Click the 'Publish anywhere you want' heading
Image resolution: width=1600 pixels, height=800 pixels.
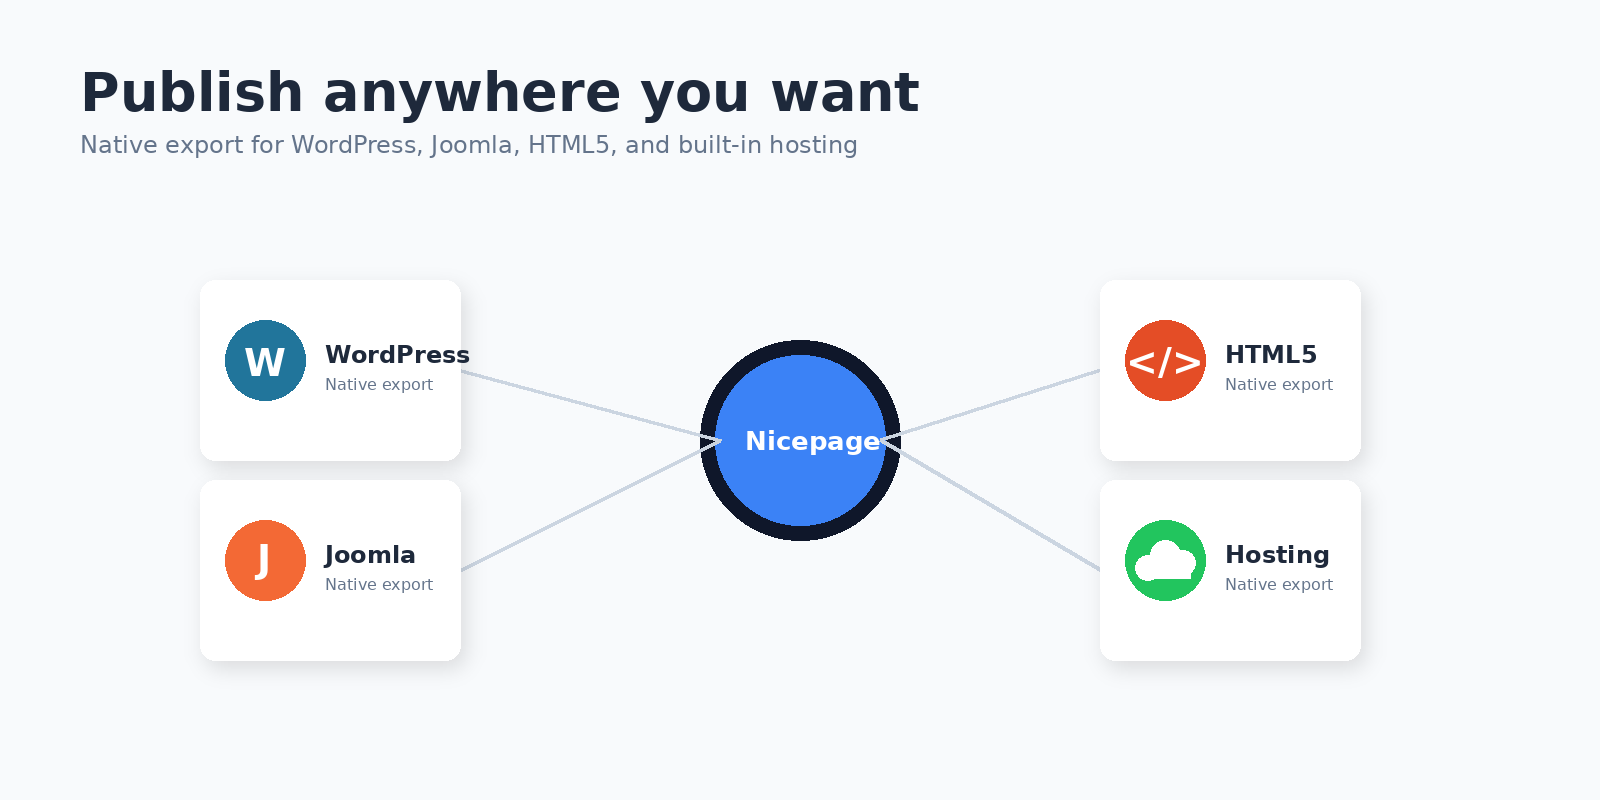coord(499,93)
